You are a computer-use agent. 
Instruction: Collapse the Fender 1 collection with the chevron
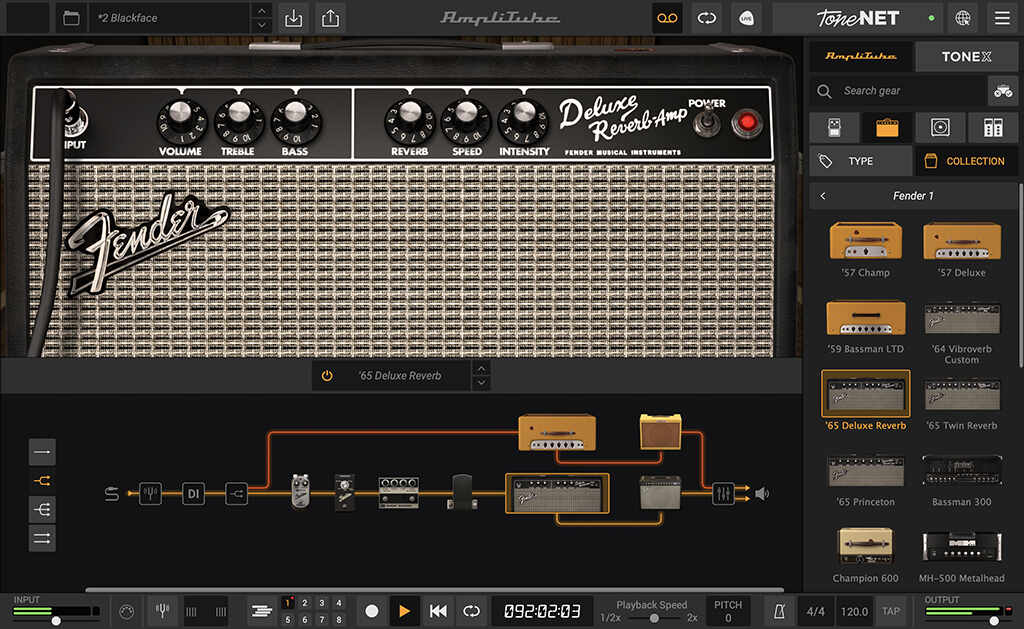[x=825, y=195]
